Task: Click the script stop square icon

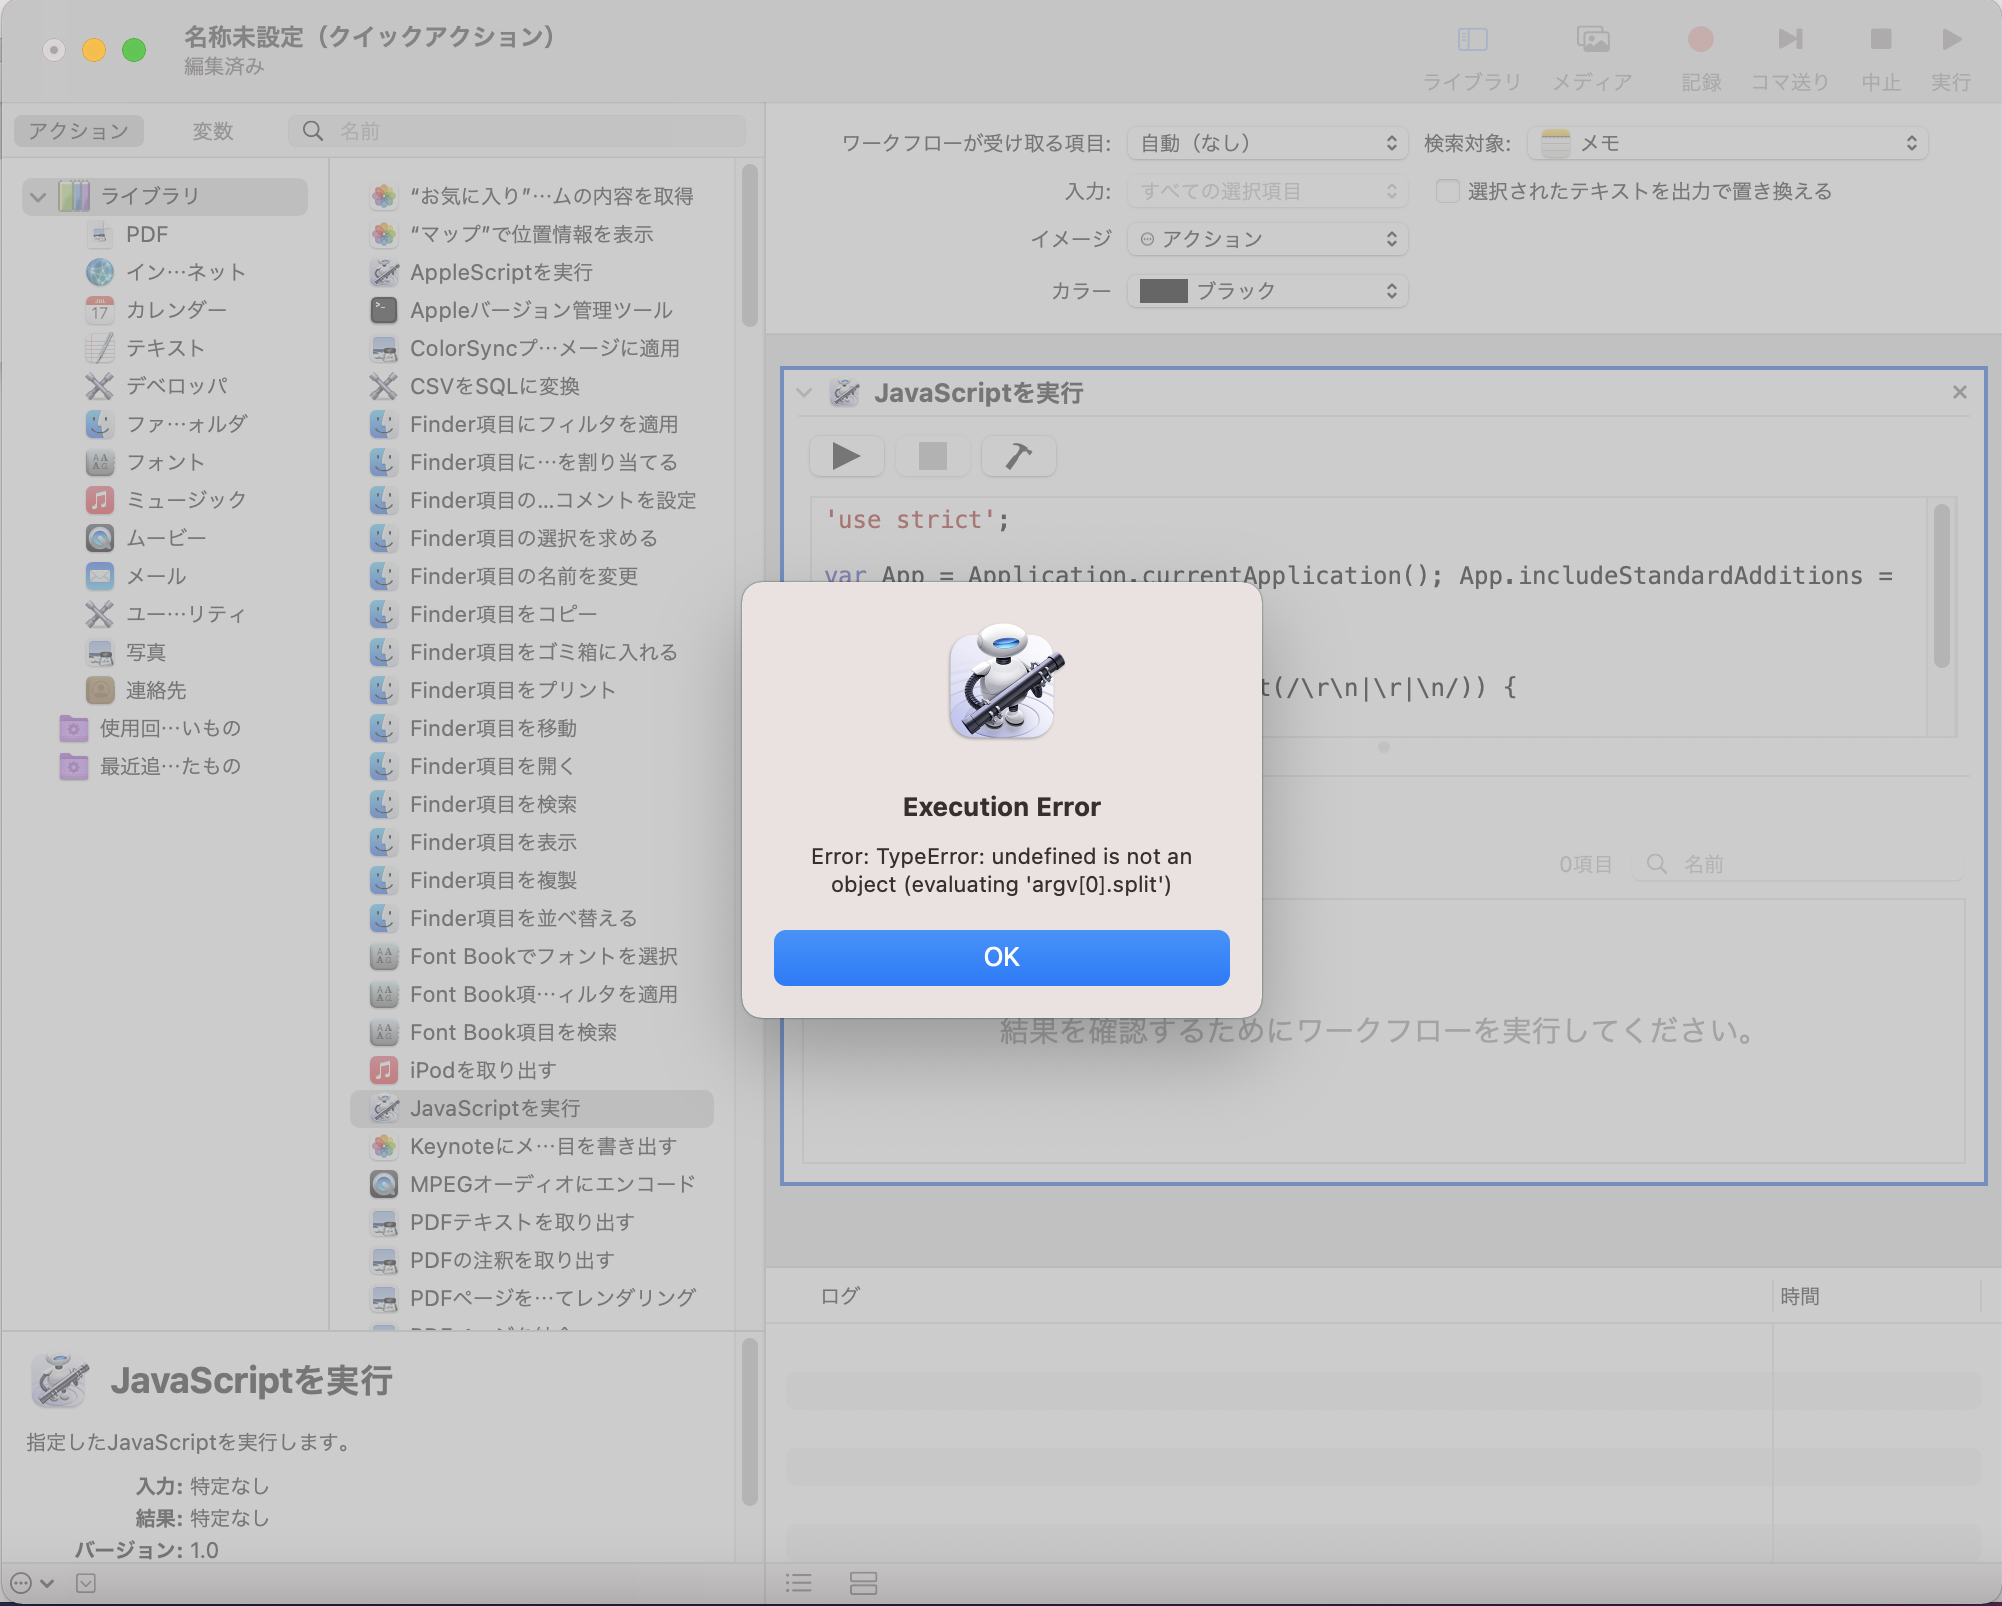Action: tap(932, 456)
